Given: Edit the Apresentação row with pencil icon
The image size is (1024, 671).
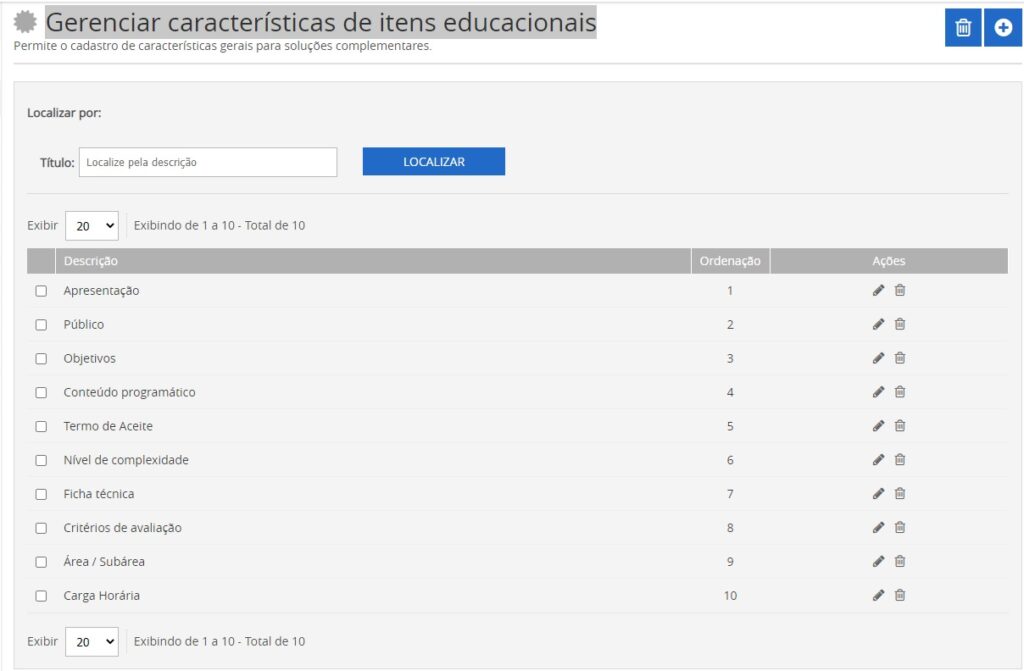Looking at the screenshot, I should pos(878,291).
